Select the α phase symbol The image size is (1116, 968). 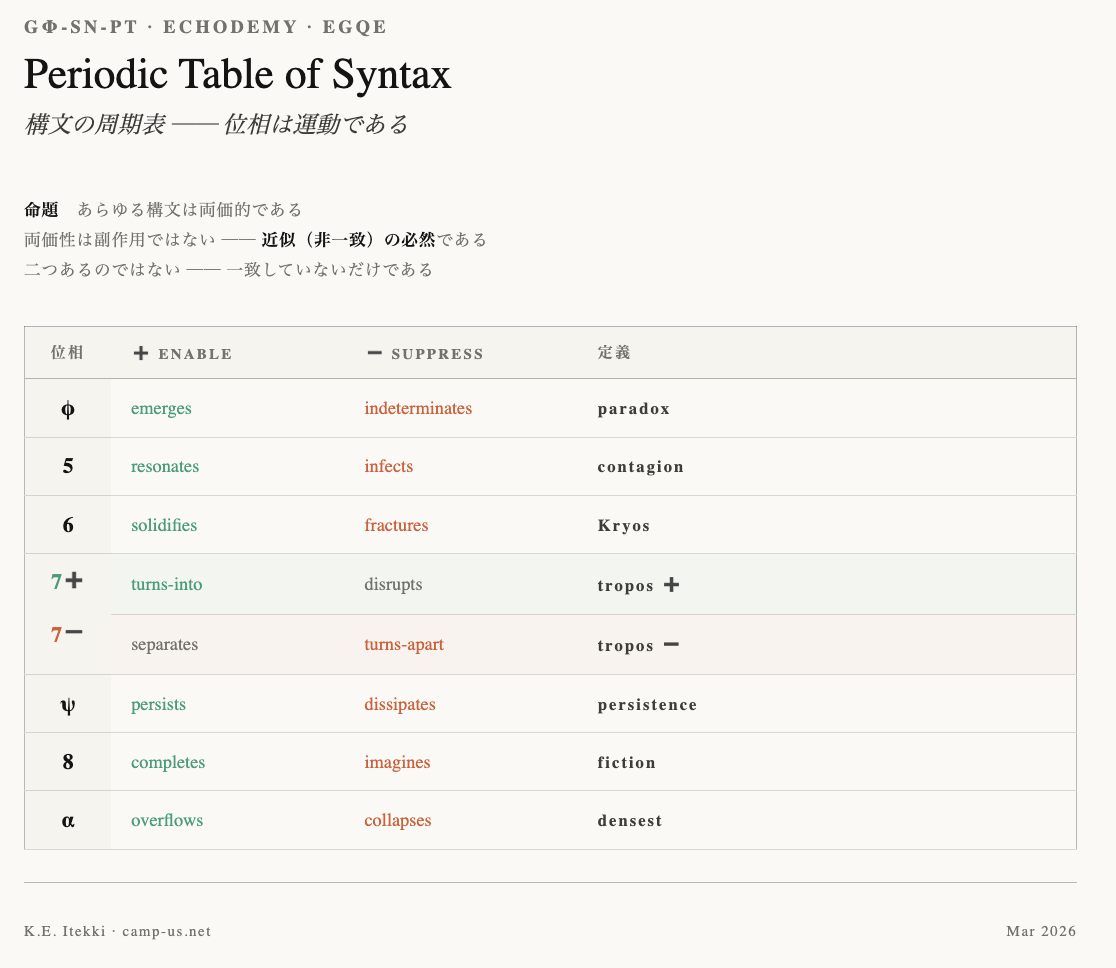click(67, 820)
